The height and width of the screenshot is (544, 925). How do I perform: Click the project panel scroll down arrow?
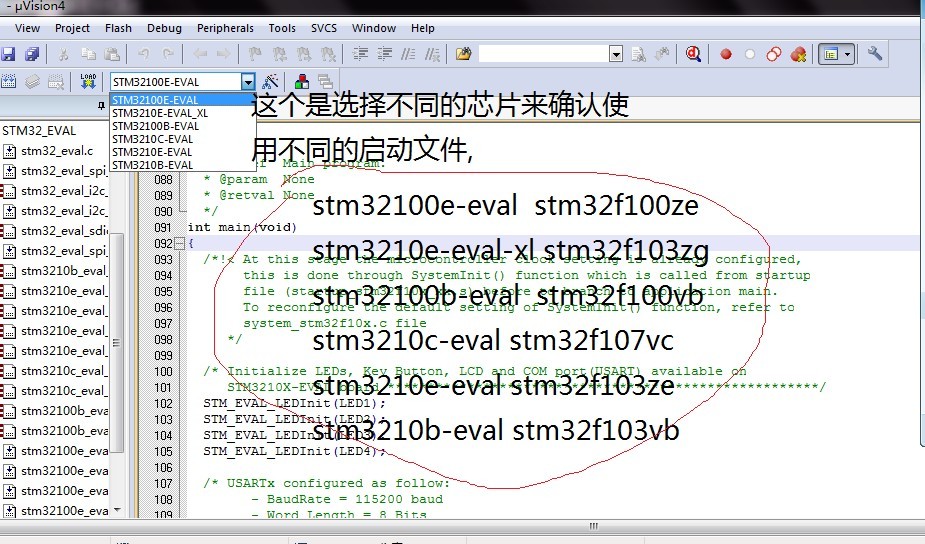[x=117, y=509]
